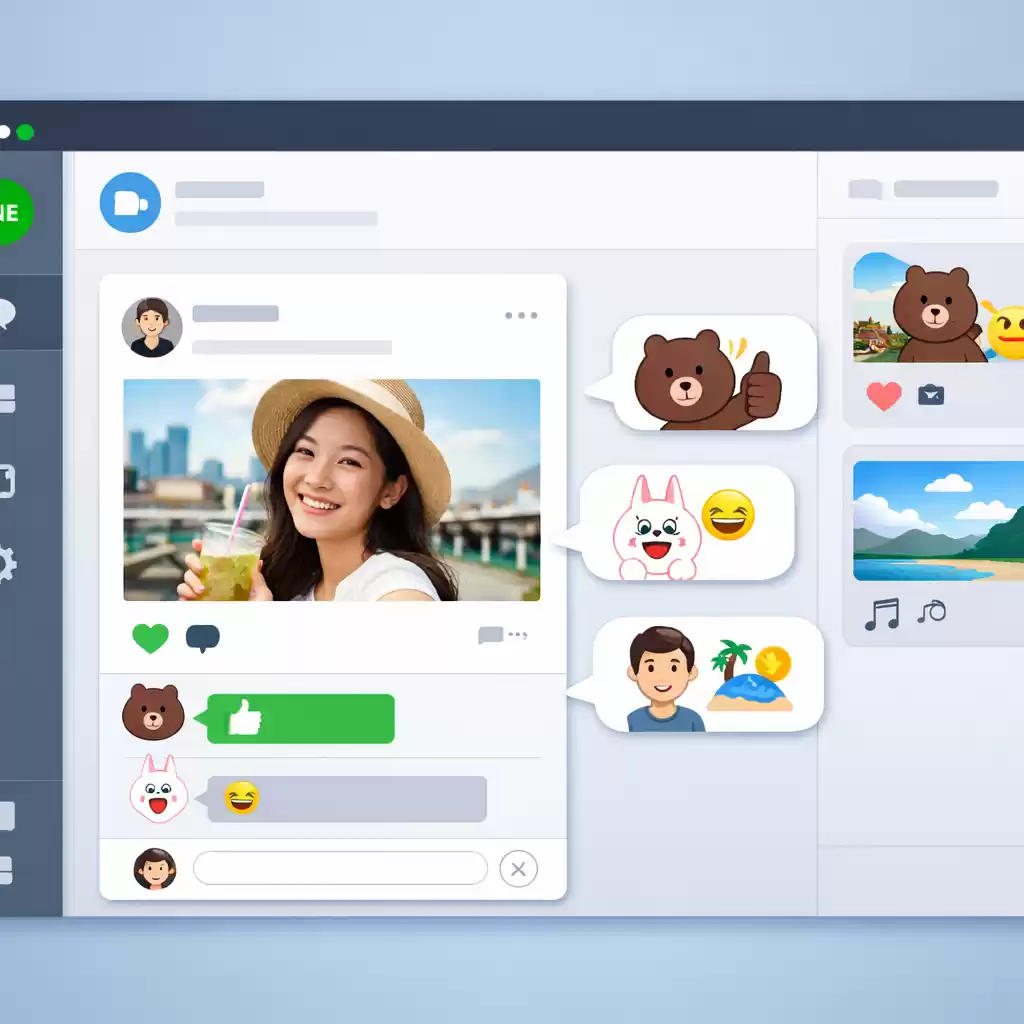Like the post with green heart
The image size is (1024, 1024).
[150, 638]
